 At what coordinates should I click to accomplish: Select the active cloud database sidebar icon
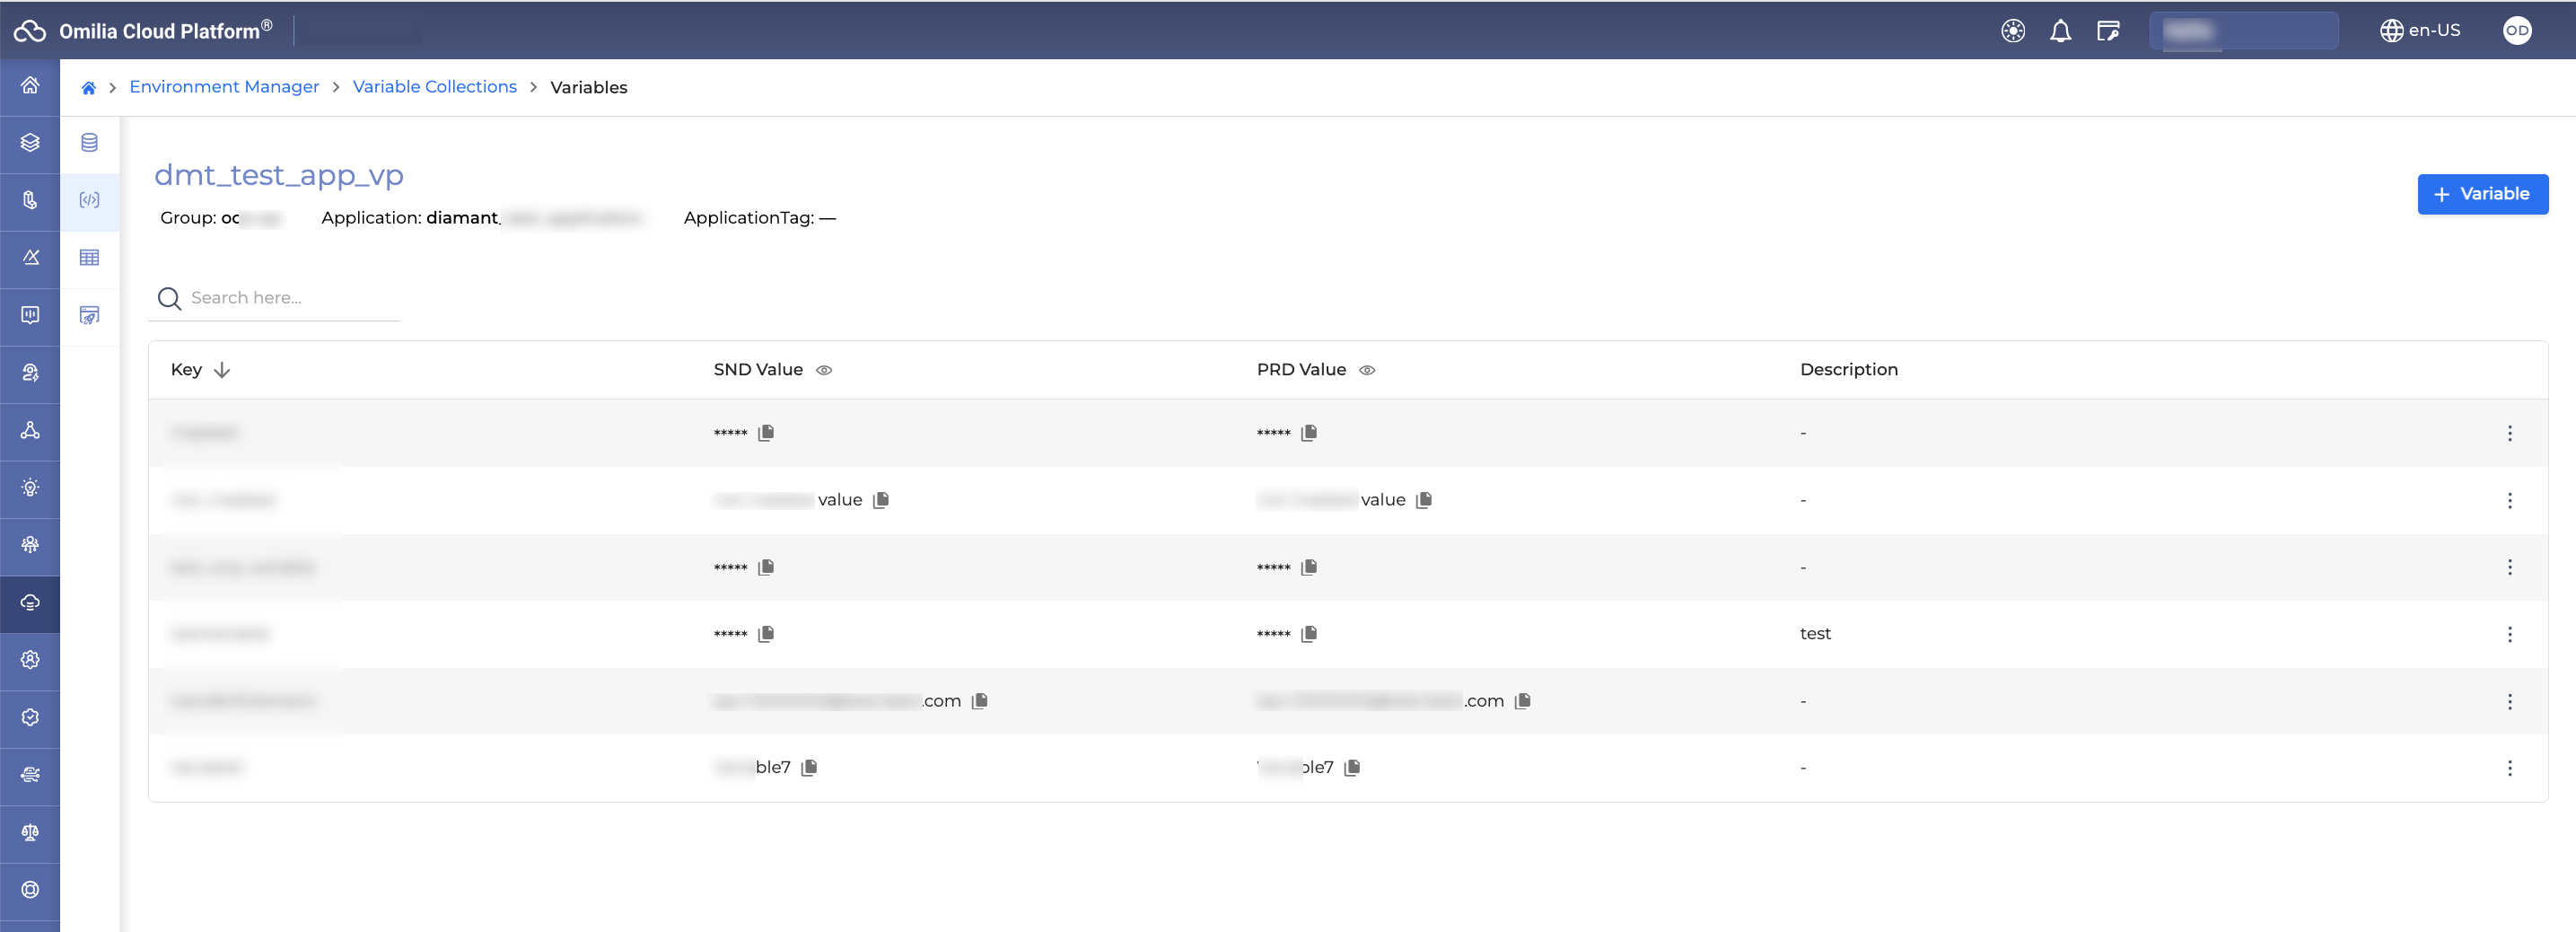tap(30, 603)
